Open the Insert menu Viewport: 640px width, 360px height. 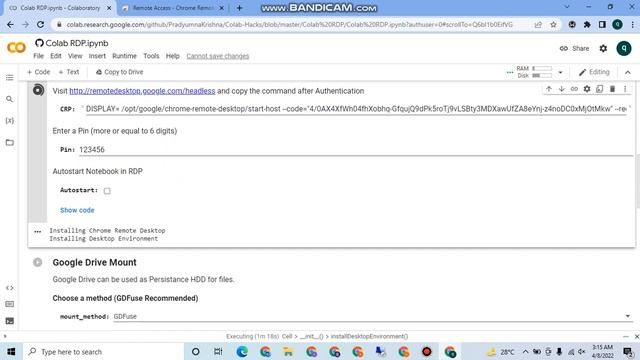[97, 56]
